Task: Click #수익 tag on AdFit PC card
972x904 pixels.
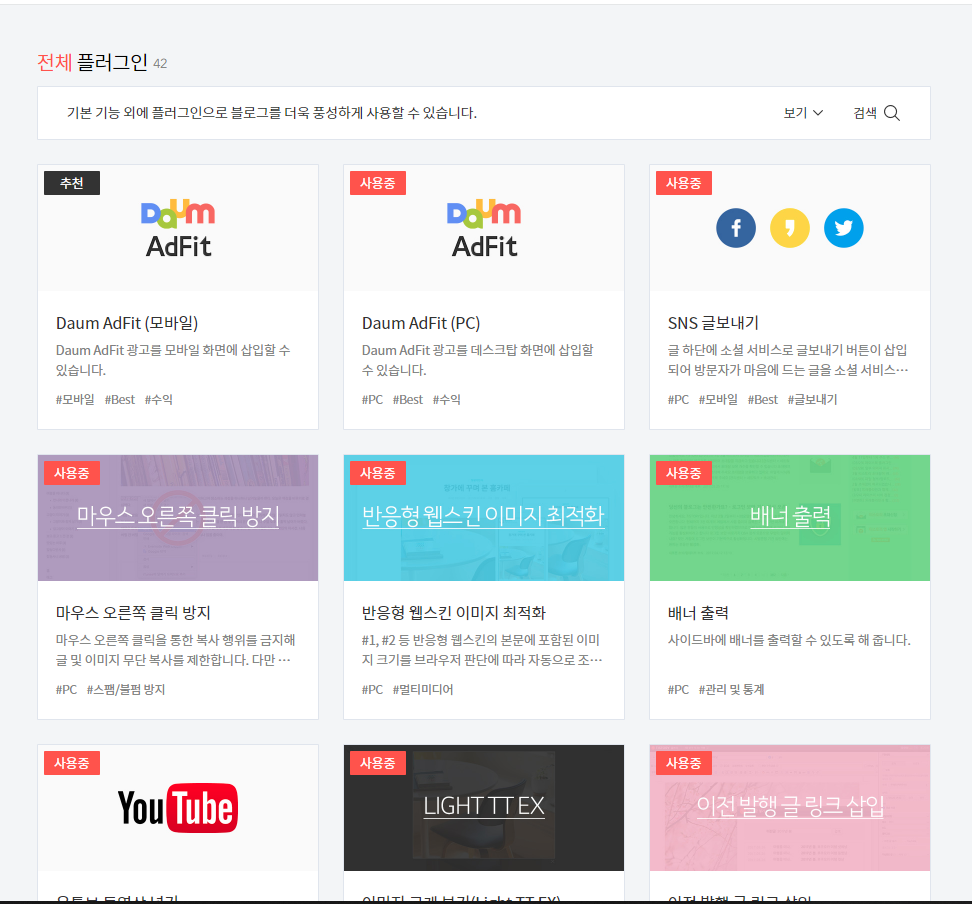Action: [x=446, y=400]
